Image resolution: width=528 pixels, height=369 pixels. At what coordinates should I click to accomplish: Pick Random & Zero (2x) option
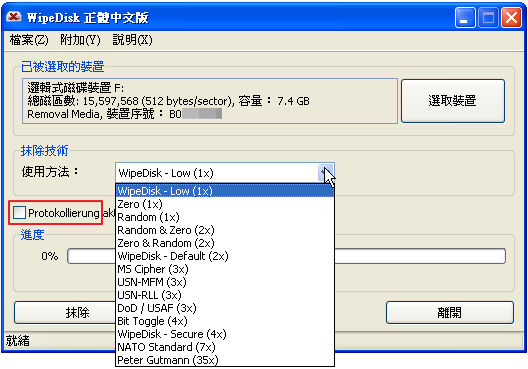pos(225,230)
